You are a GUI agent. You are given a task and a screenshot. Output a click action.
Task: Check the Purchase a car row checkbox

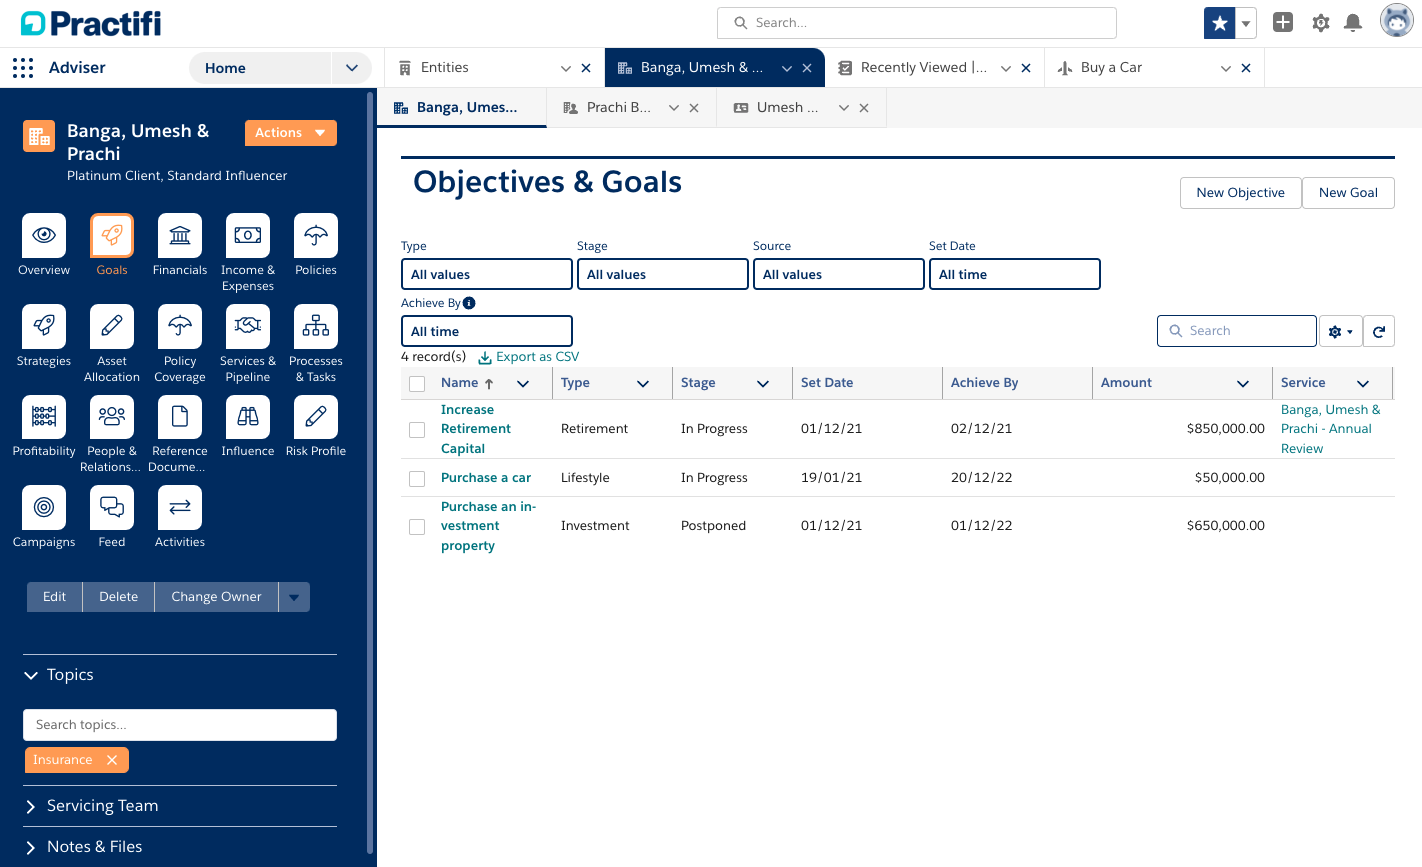coord(416,478)
